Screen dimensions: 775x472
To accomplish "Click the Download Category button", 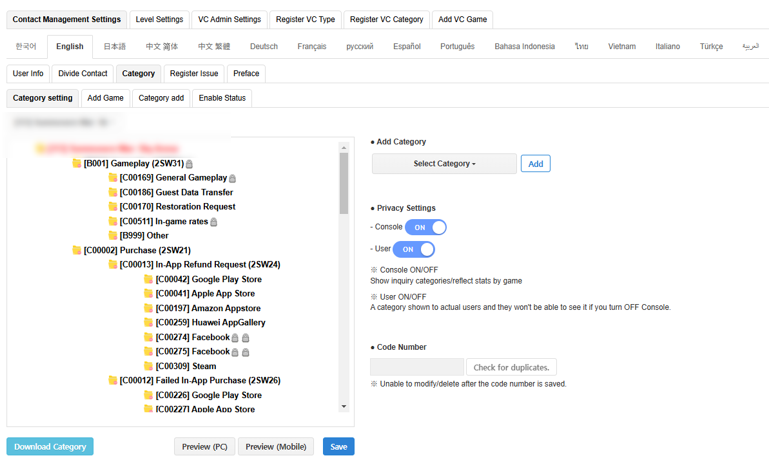I will pos(50,447).
